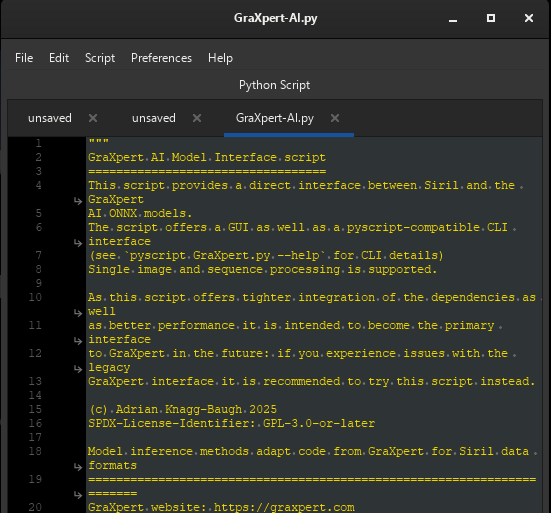
Task: Switch to the second unsaved tab
Action: click(x=154, y=118)
